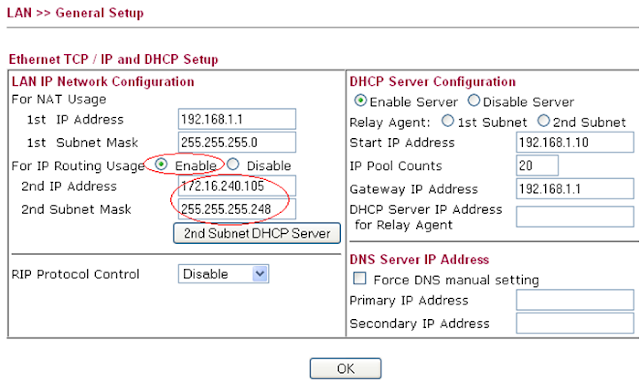Click the Primary IP Address DNS field
Image resolution: width=640 pixels, height=383 pixels.
(x=575, y=300)
